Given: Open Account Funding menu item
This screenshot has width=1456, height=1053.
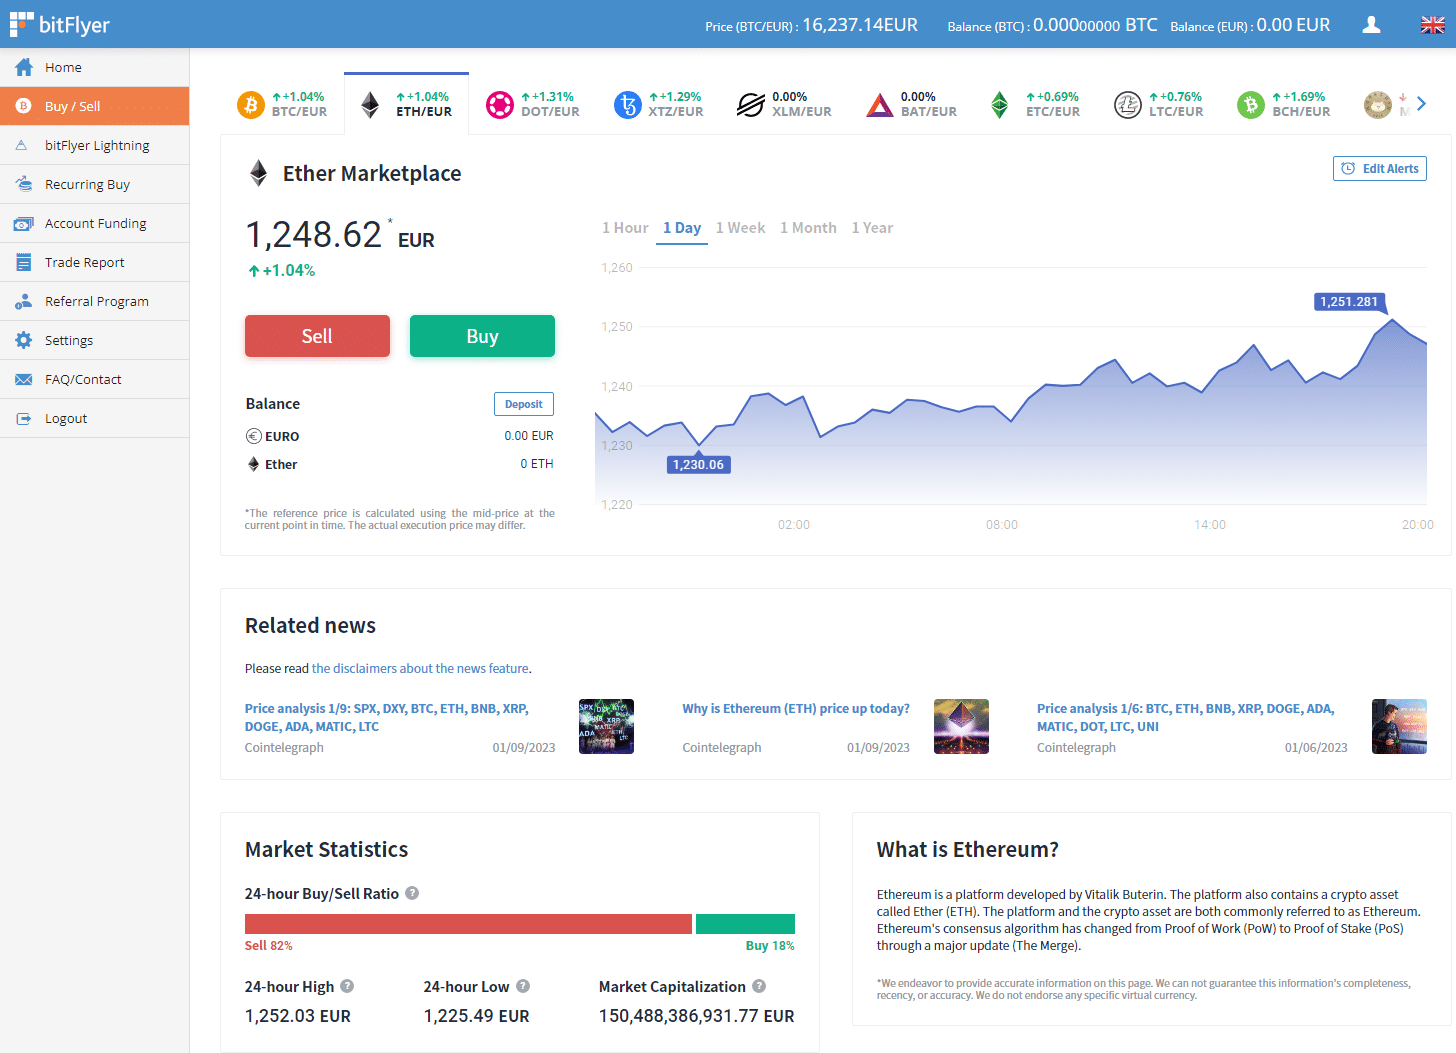Looking at the screenshot, I should [94, 223].
